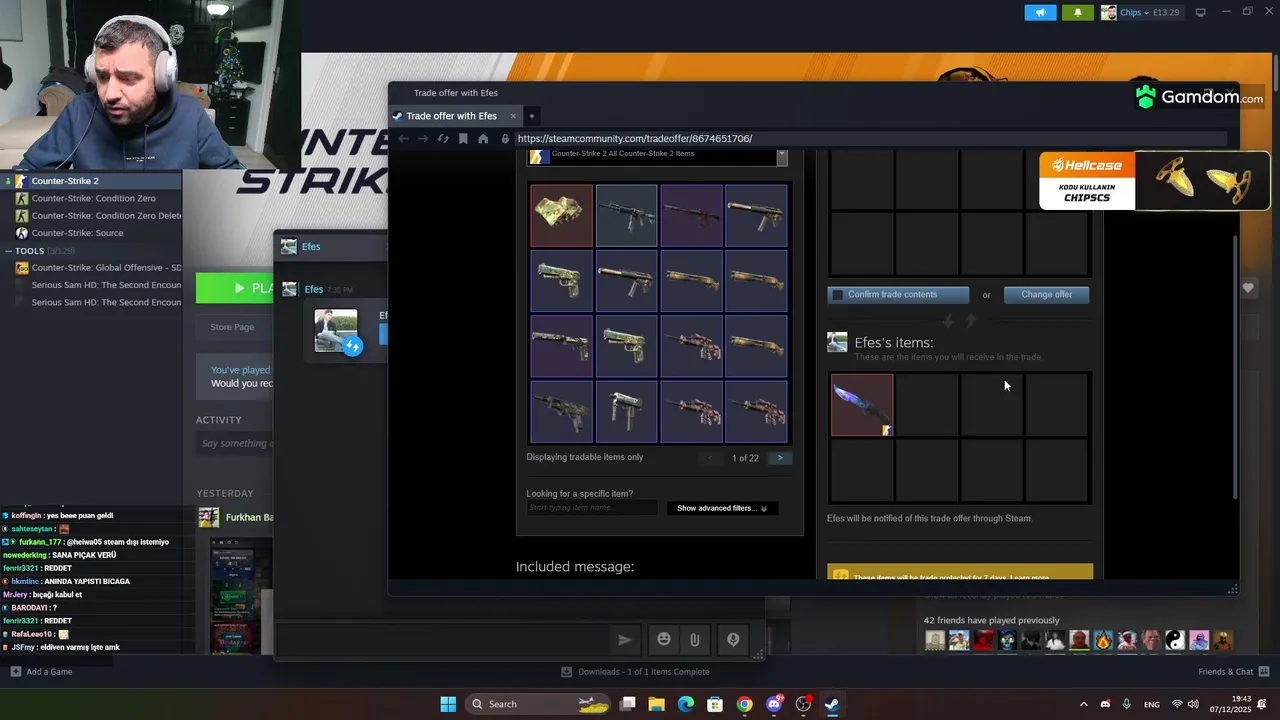
Task: Show hidden system tray icons
Action: coord(1084,704)
